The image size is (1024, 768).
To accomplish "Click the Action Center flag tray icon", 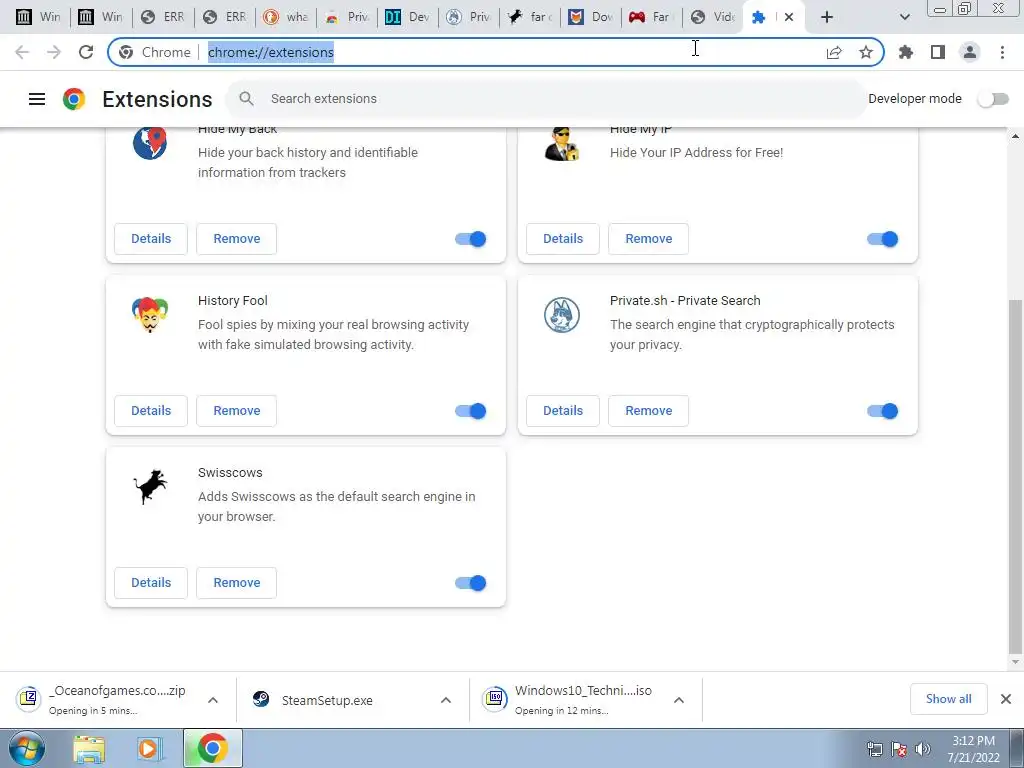I will pyautogui.click(x=899, y=749).
